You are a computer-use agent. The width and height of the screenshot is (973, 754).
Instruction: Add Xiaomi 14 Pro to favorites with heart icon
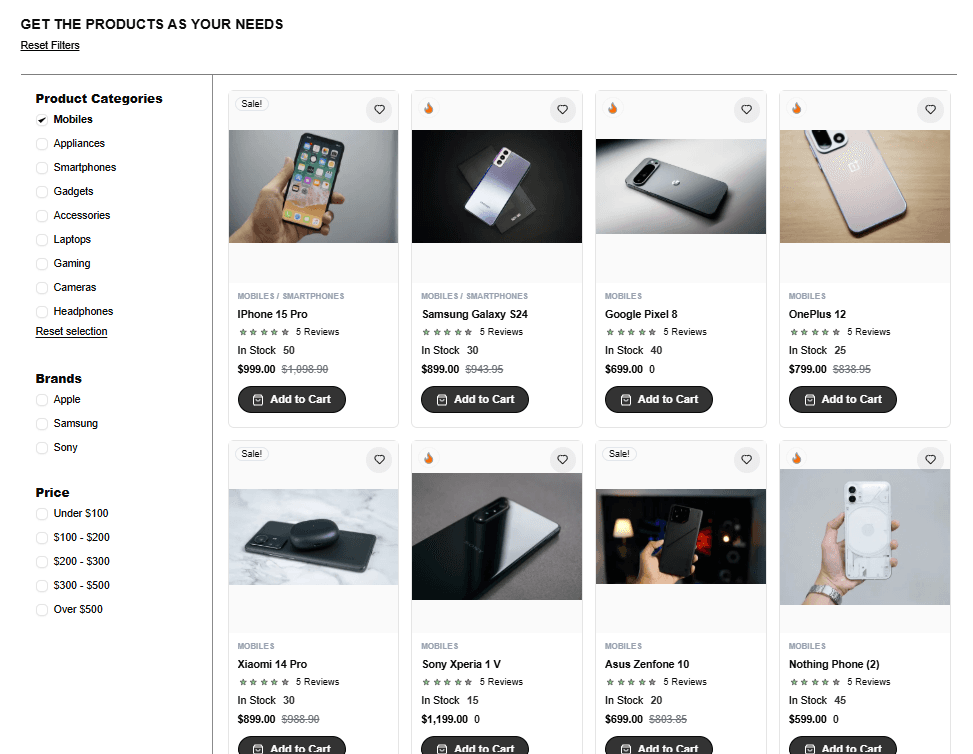coord(379,460)
